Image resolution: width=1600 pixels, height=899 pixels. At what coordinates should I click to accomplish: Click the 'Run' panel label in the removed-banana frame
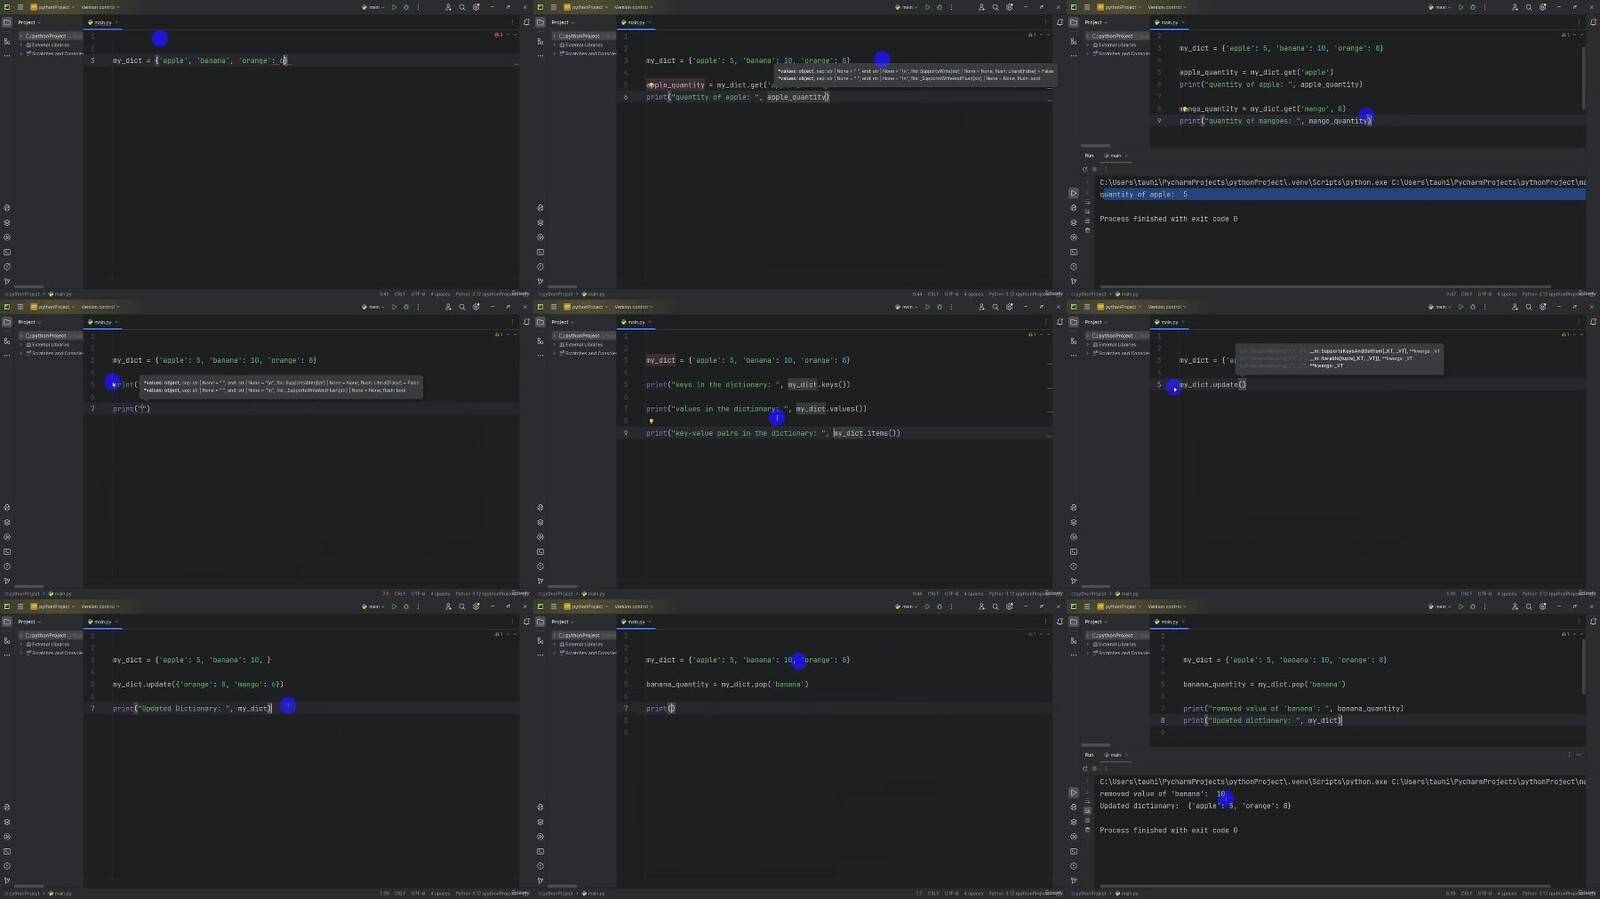coord(1089,755)
